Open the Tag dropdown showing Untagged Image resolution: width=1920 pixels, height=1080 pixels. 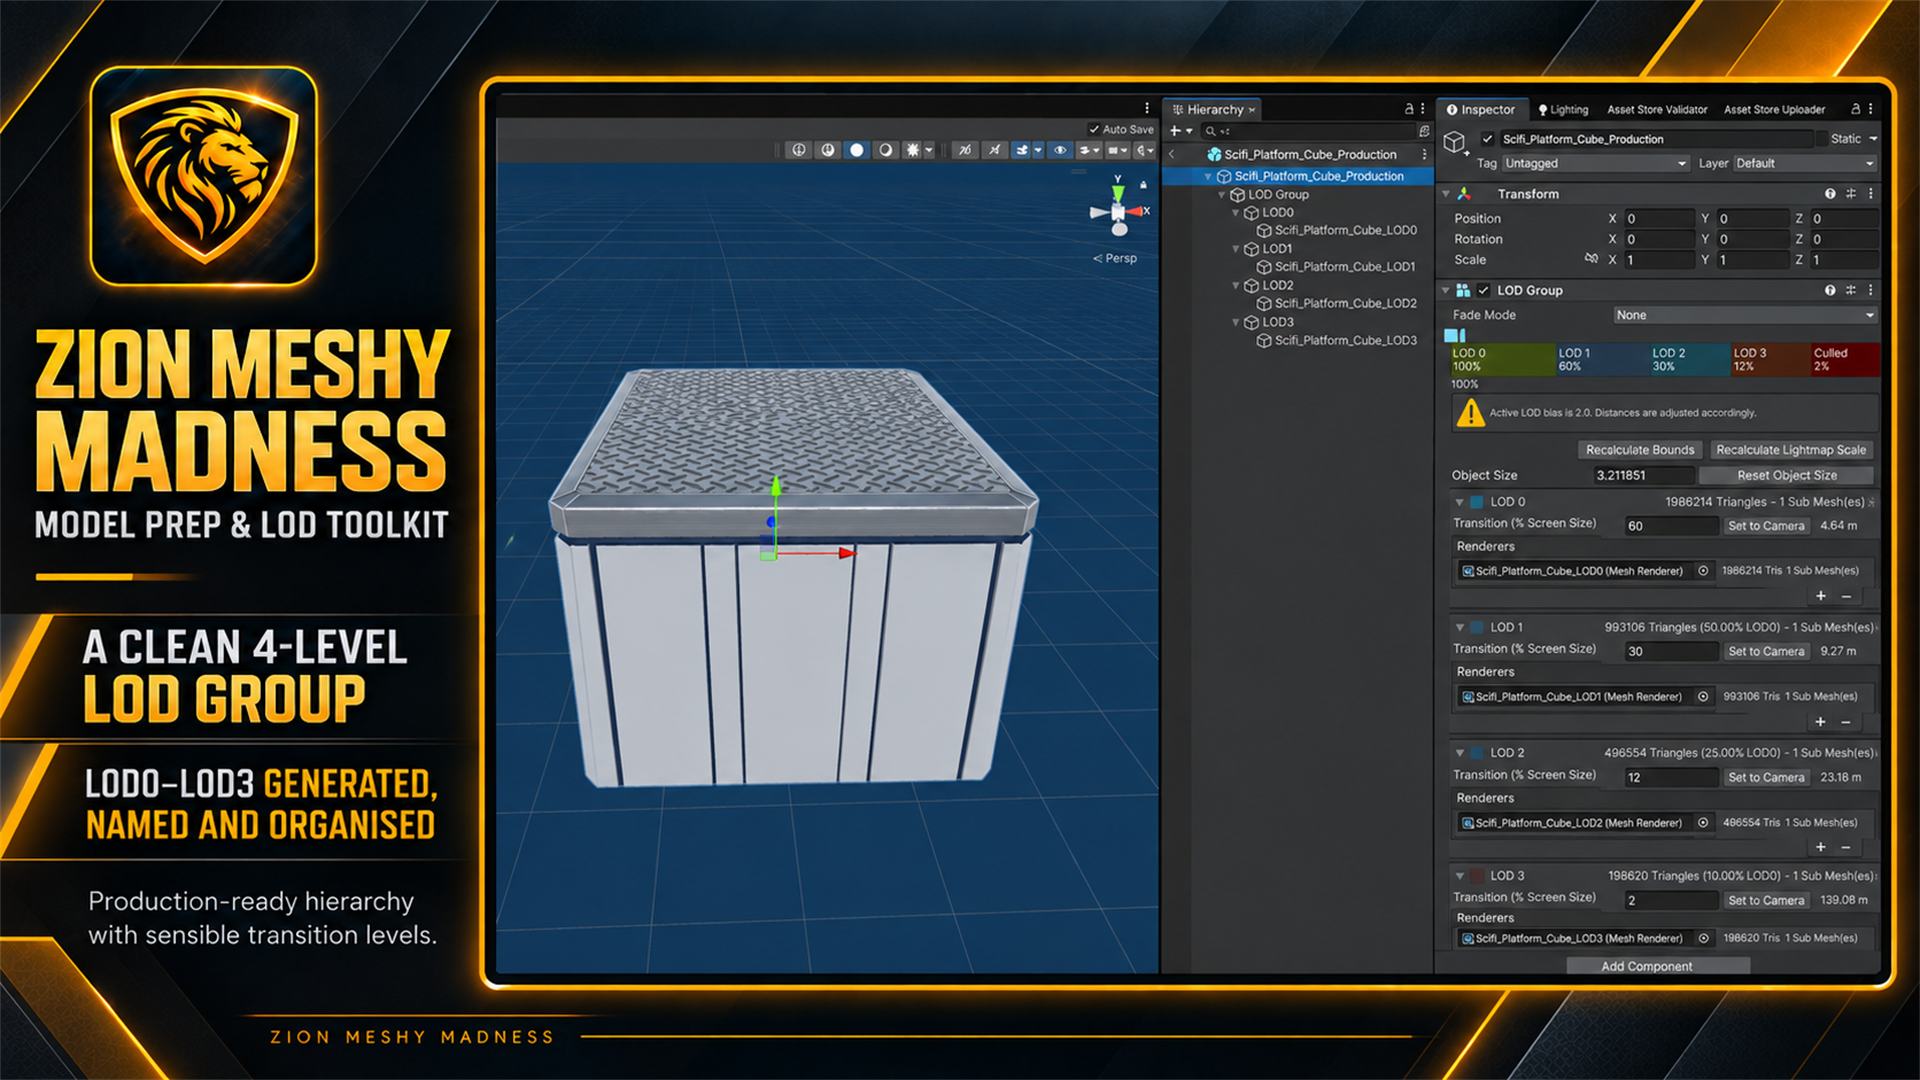pos(1596,163)
